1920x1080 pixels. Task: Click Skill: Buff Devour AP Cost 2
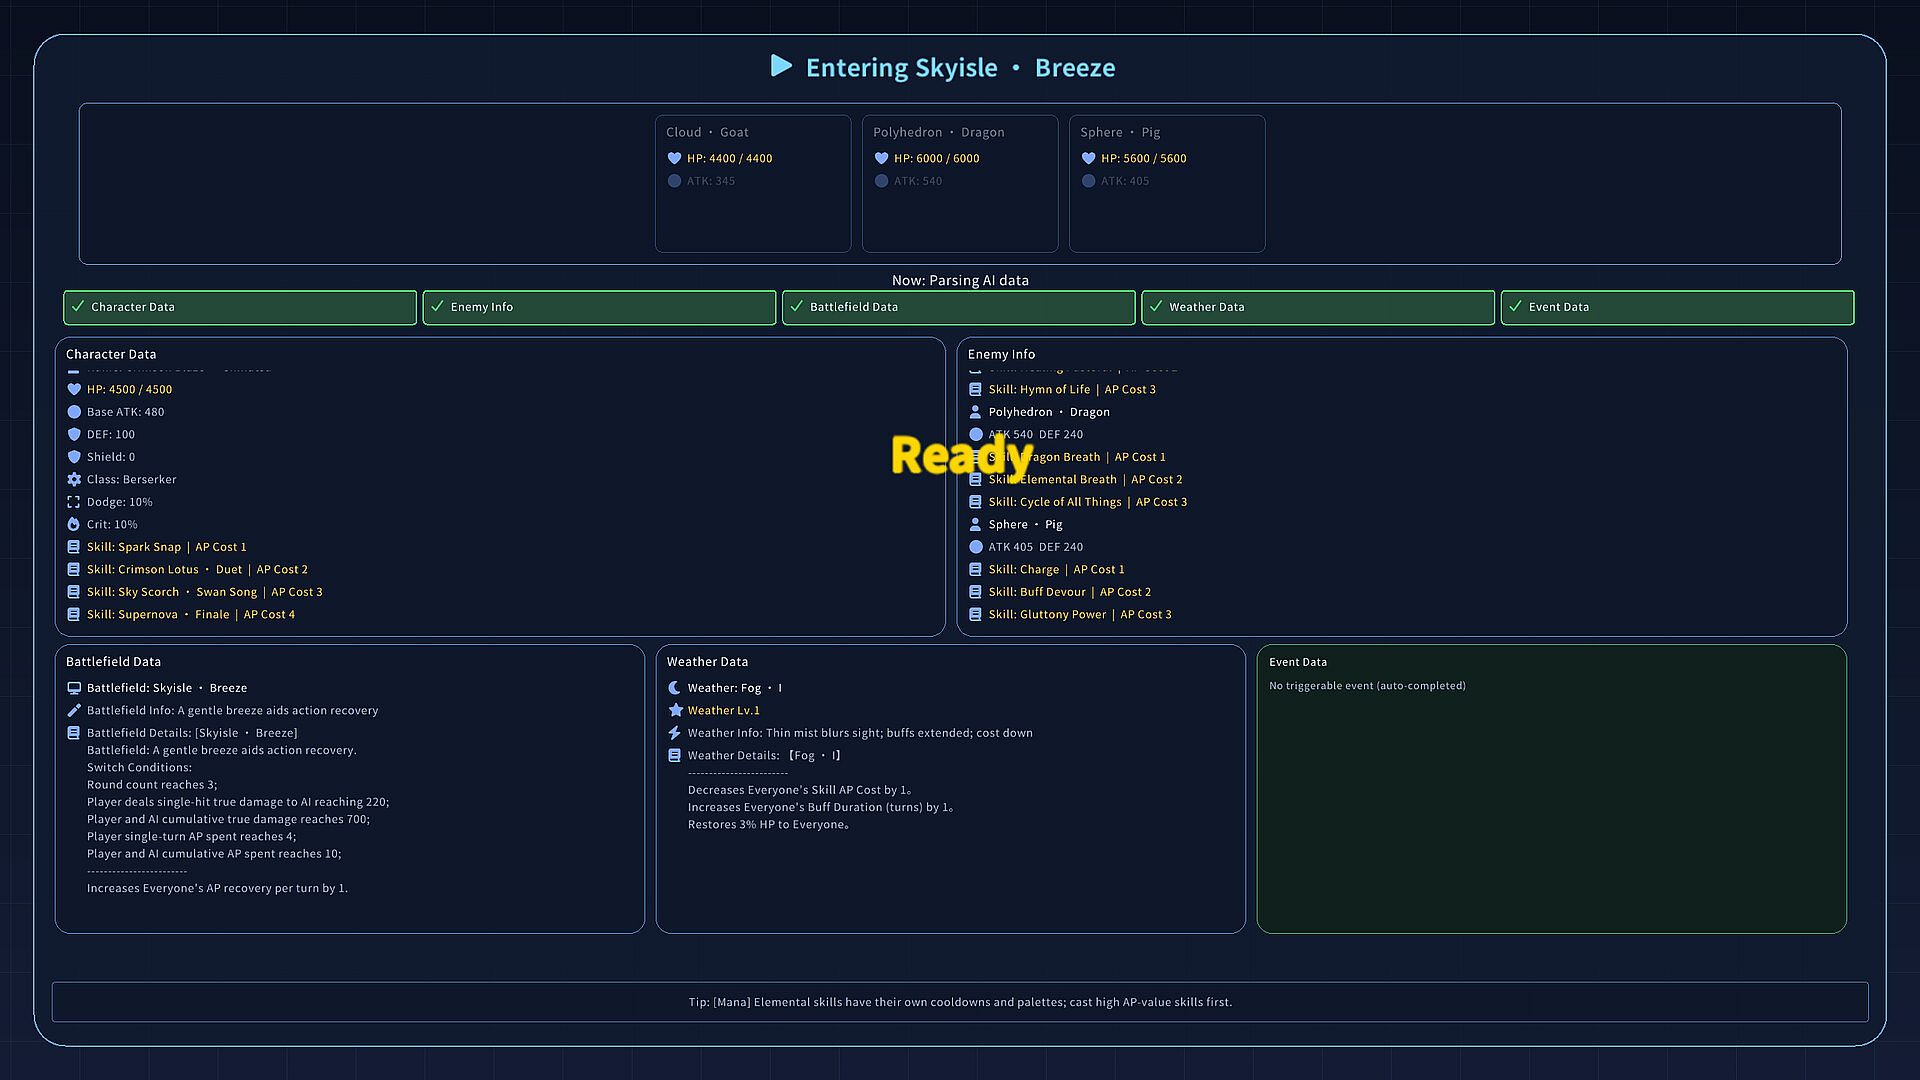click(x=1070, y=592)
